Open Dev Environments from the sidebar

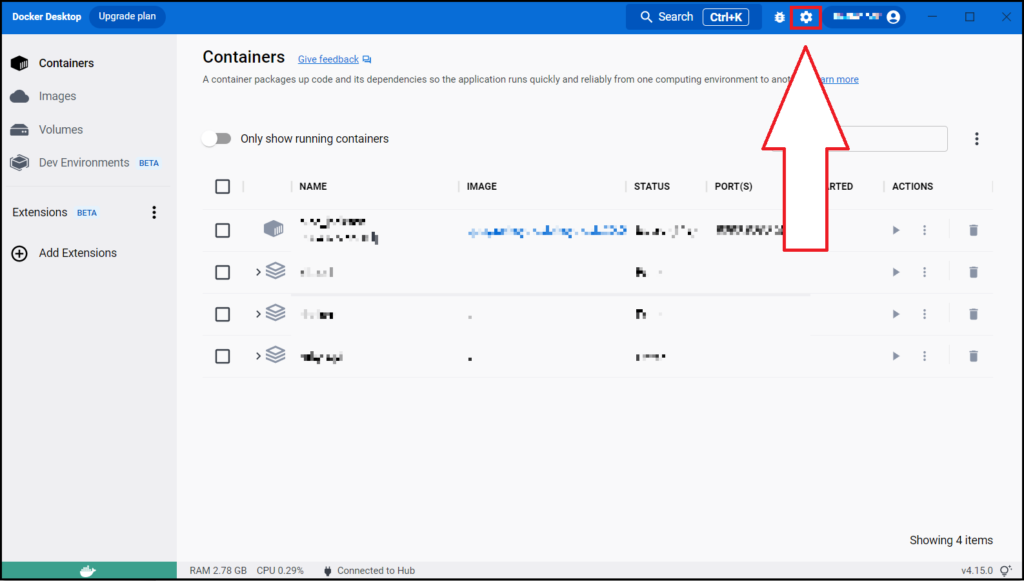(83, 162)
